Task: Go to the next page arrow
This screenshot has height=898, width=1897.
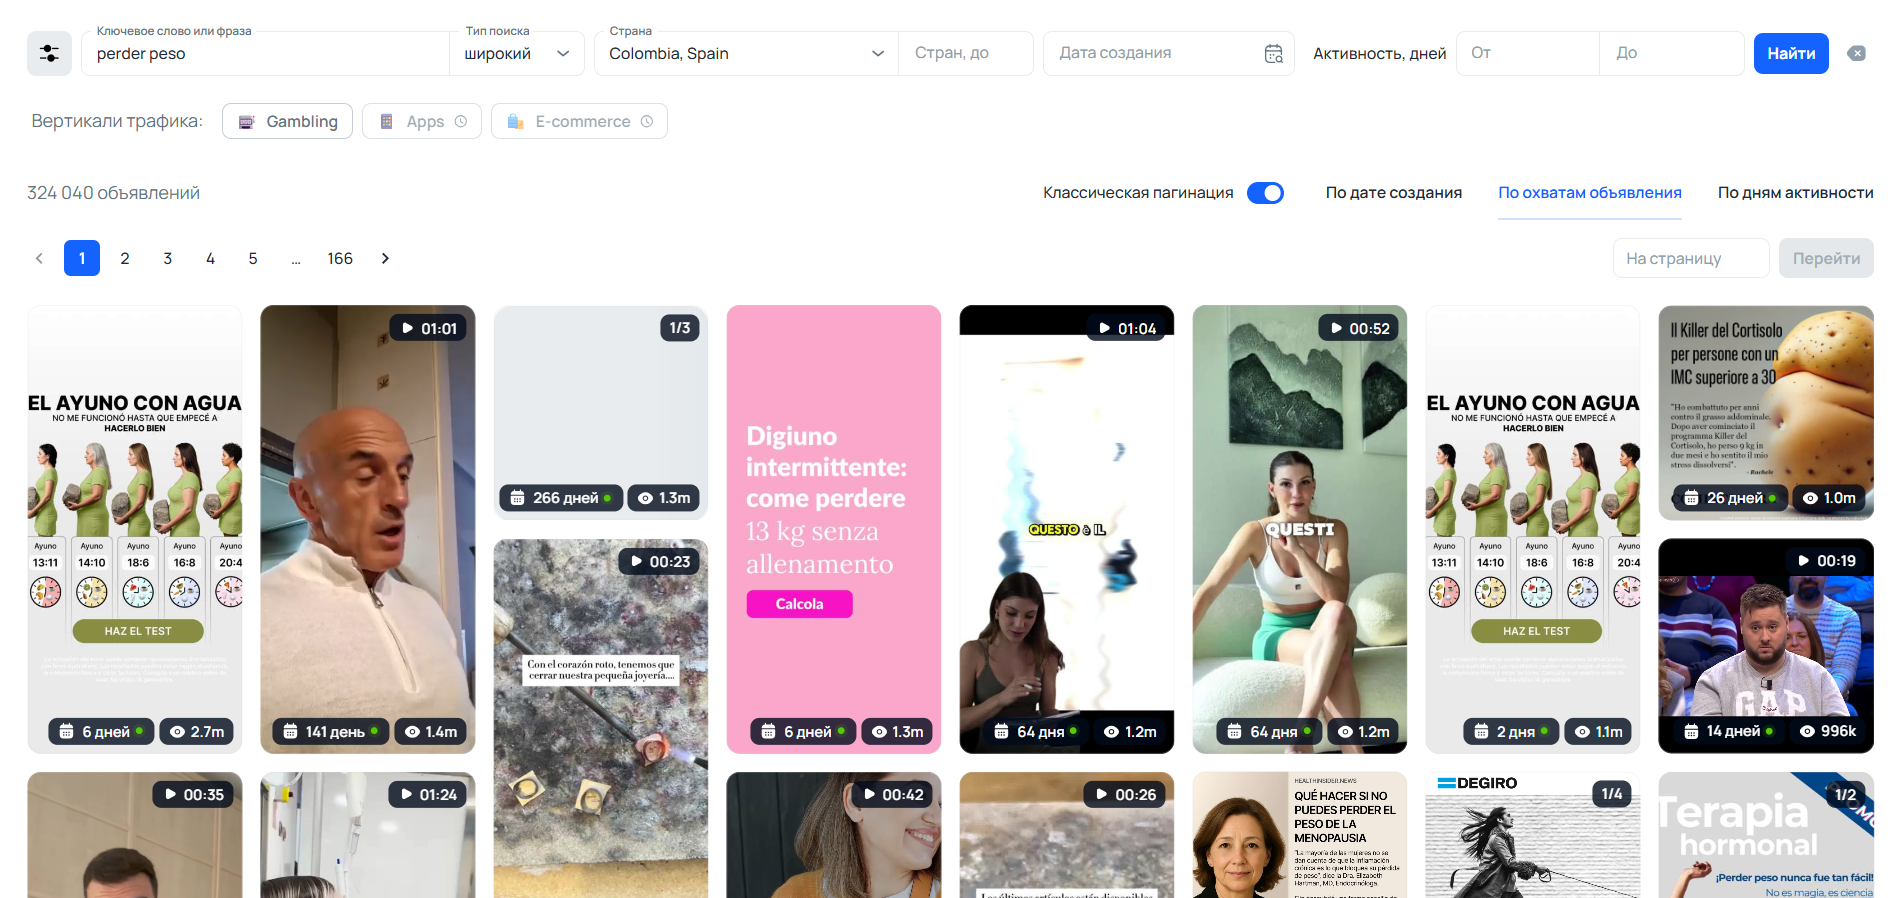Action: 385,258
